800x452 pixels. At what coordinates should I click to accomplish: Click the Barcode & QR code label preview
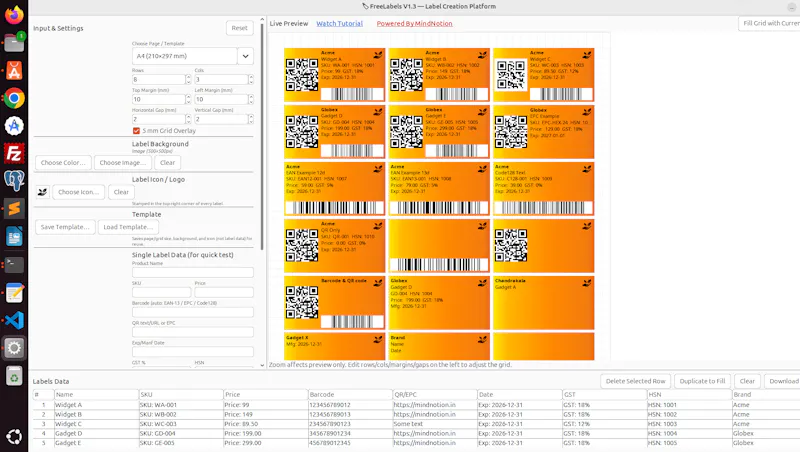(x=335, y=303)
